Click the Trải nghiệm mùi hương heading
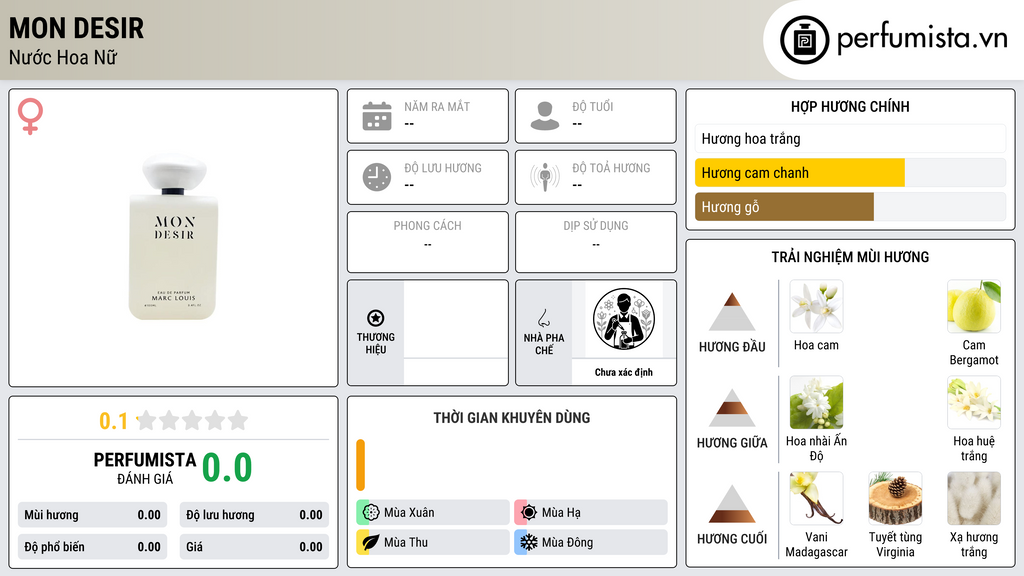The image size is (1024, 576). (850, 257)
